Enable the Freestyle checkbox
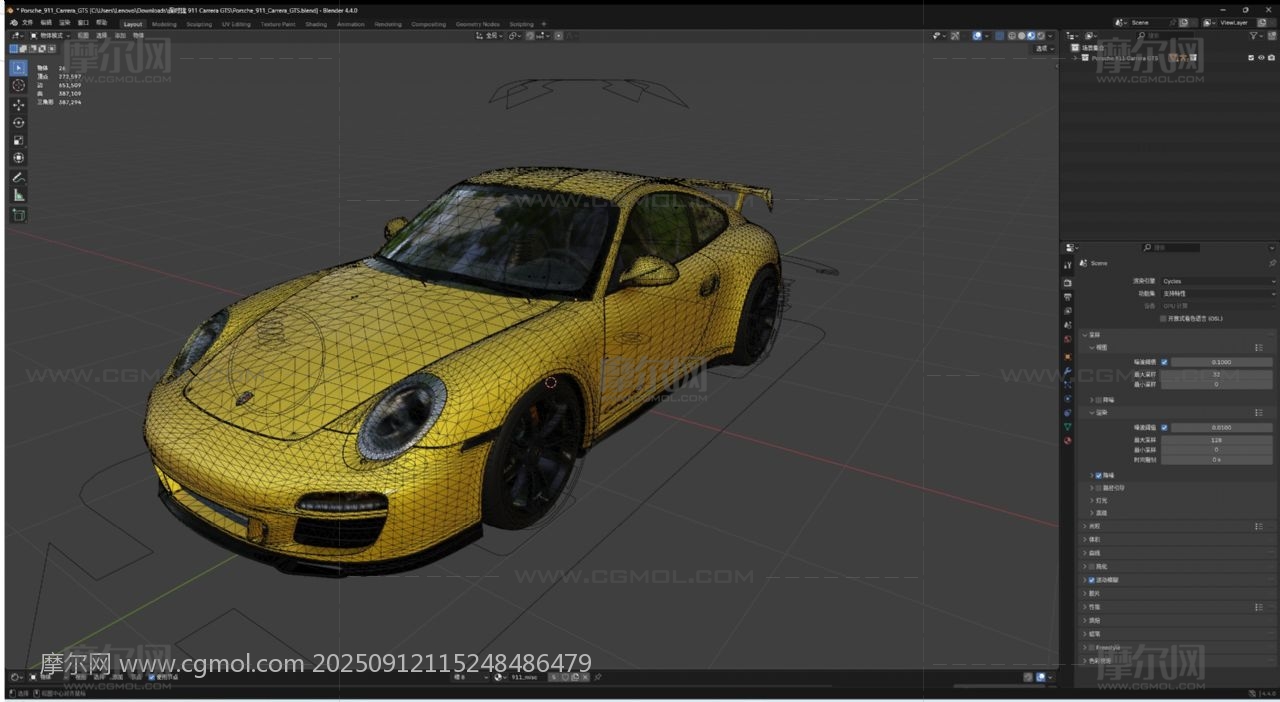1280x702 pixels. click(1091, 647)
